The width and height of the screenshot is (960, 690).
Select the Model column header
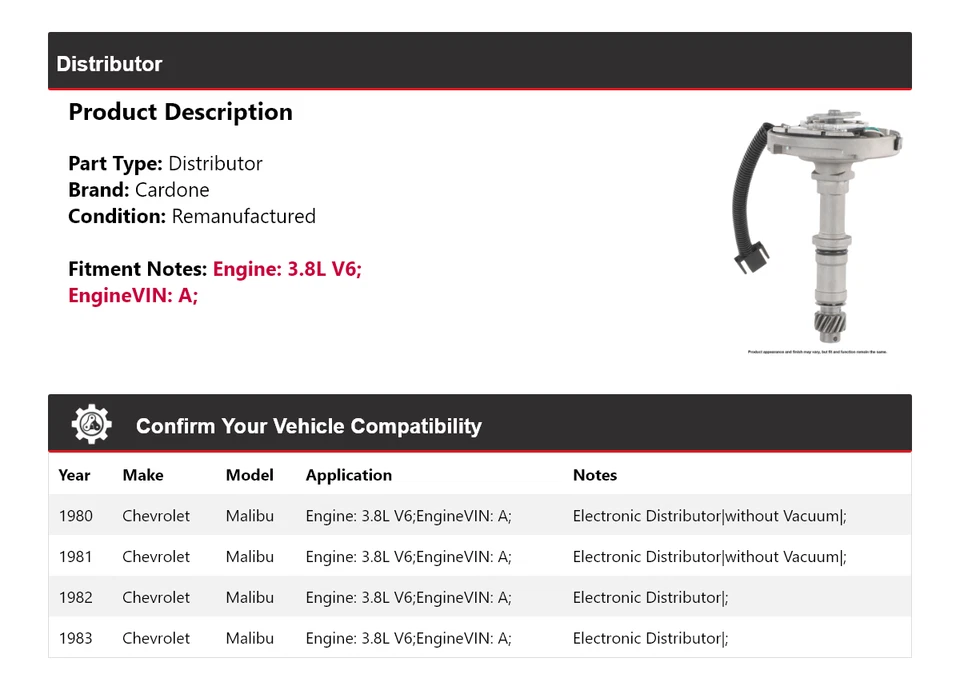click(249, 475)
